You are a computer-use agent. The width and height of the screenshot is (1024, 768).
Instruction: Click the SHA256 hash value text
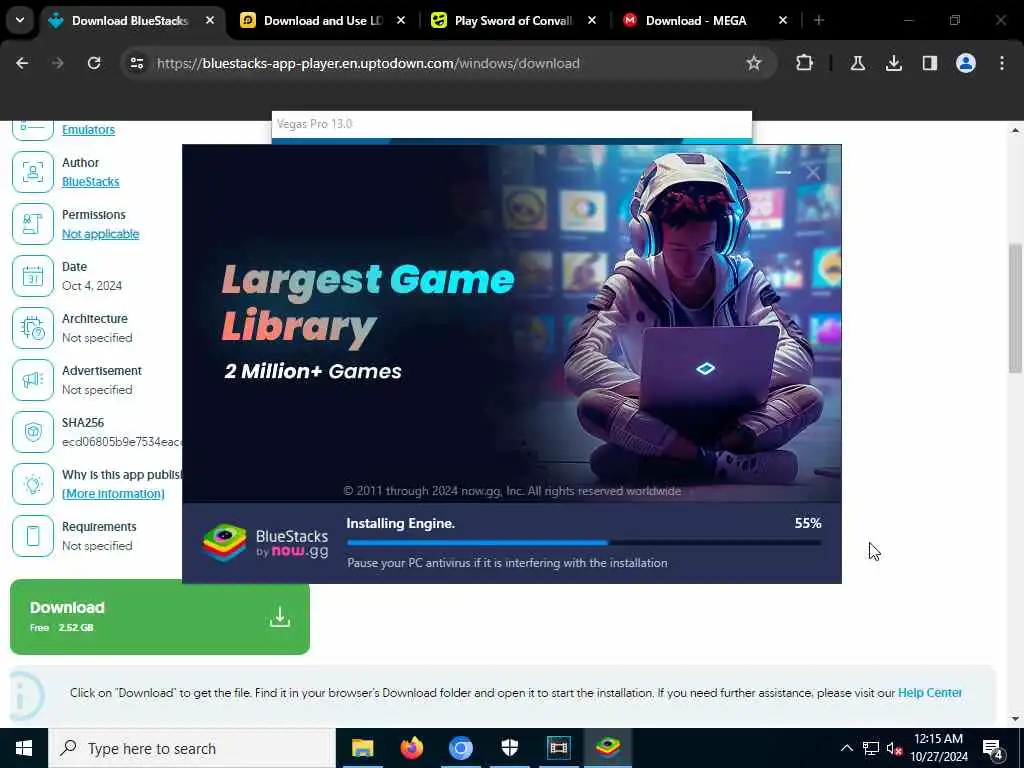pyautogui.click(x=121, y=442)
